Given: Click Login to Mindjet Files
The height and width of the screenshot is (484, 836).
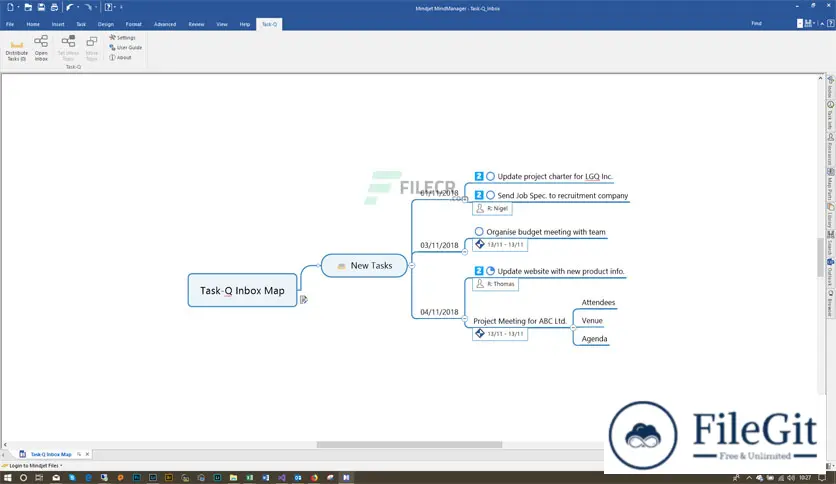Looking at the screenshot, I should (33, 465).
